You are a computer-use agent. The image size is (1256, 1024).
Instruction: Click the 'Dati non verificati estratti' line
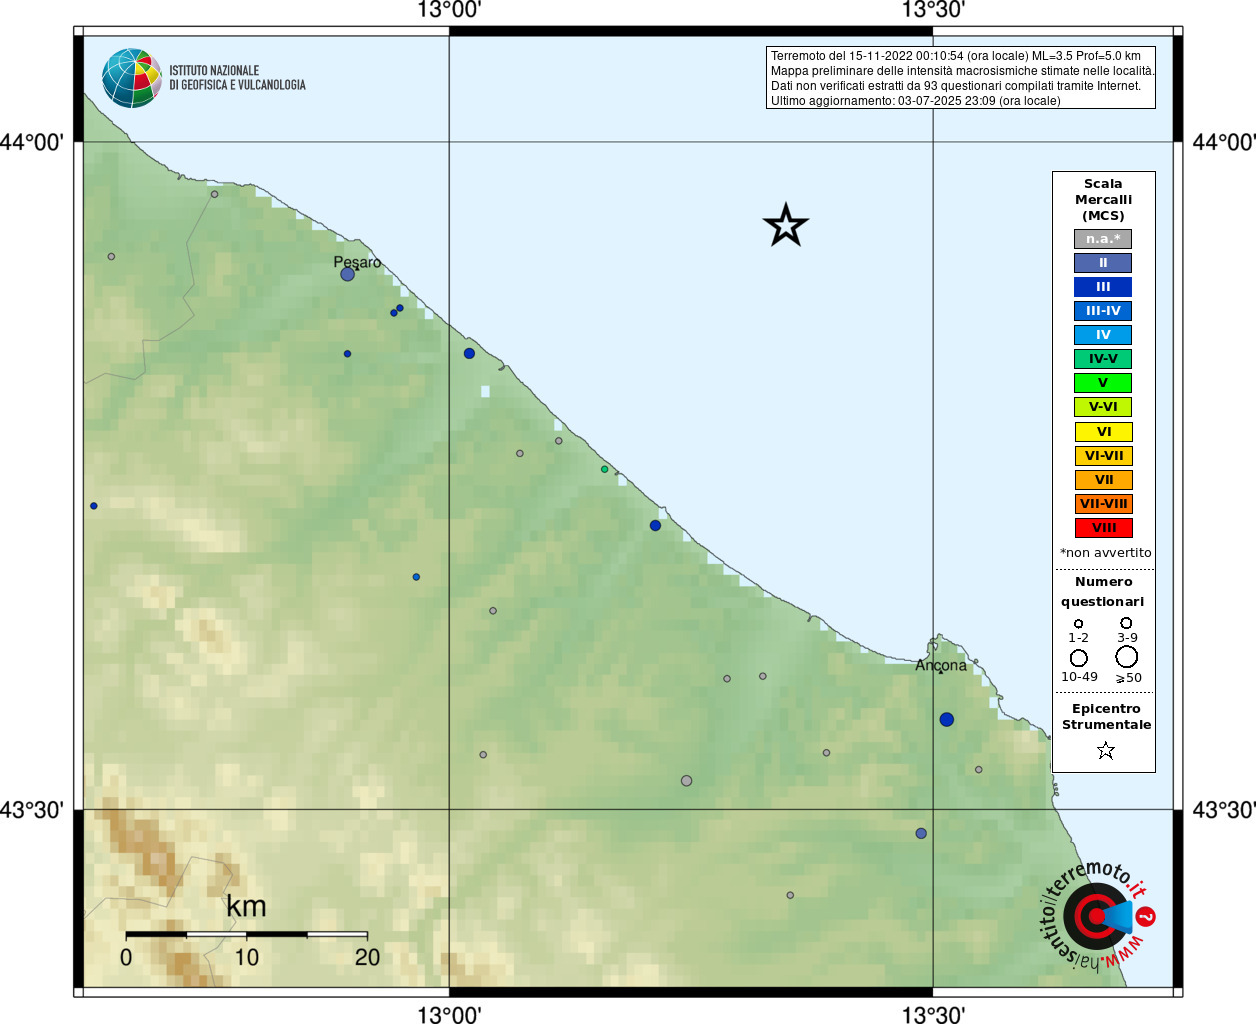955,86
